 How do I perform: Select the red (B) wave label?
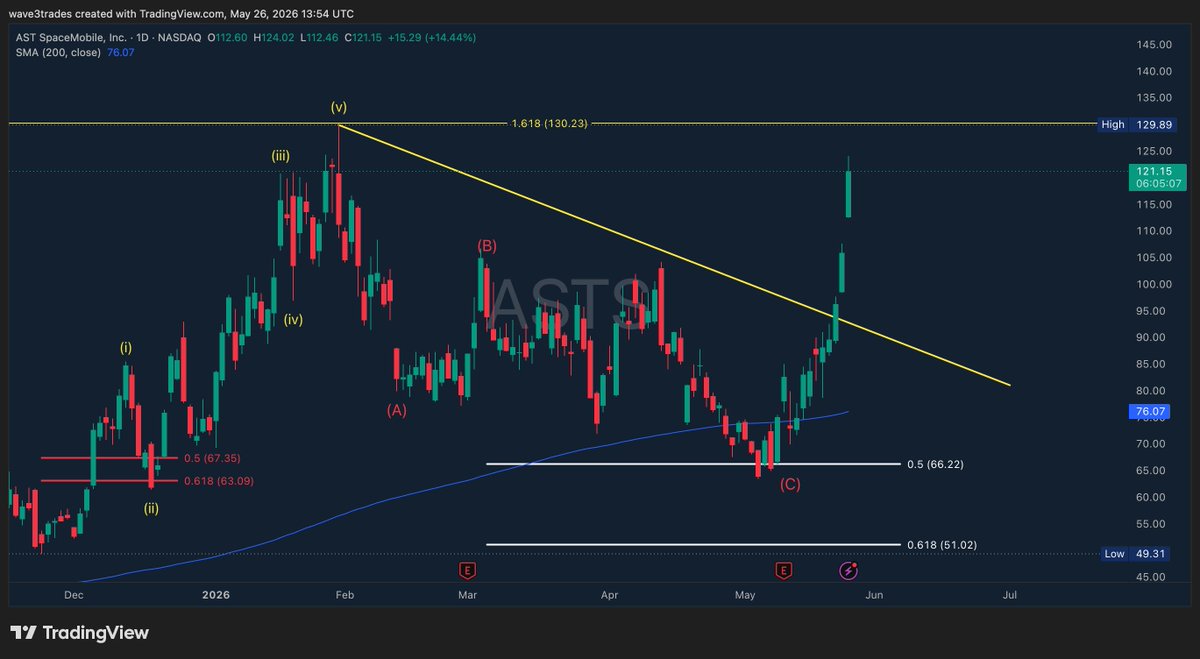(x=487, y=245)
